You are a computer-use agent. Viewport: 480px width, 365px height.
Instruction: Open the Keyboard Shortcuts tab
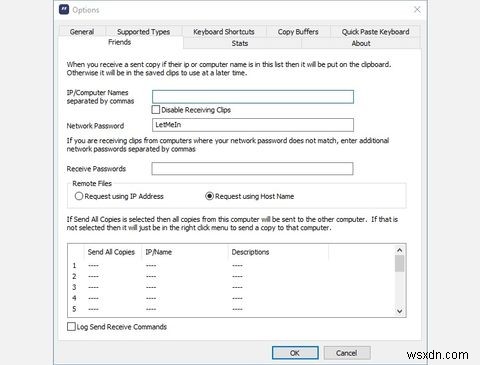[224, 32]
